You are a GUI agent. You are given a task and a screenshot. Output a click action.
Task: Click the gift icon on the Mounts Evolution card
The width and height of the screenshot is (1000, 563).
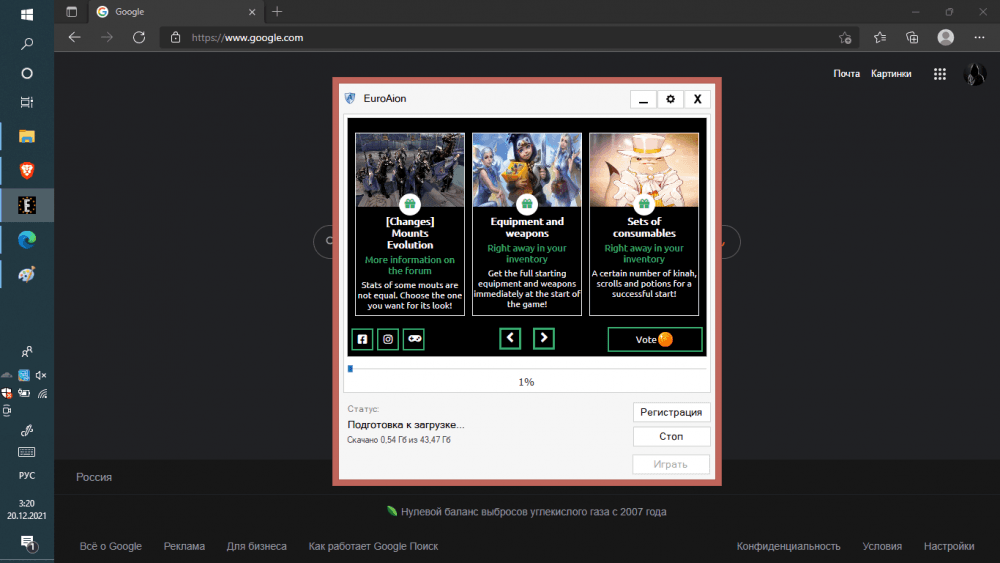[410, 203]
